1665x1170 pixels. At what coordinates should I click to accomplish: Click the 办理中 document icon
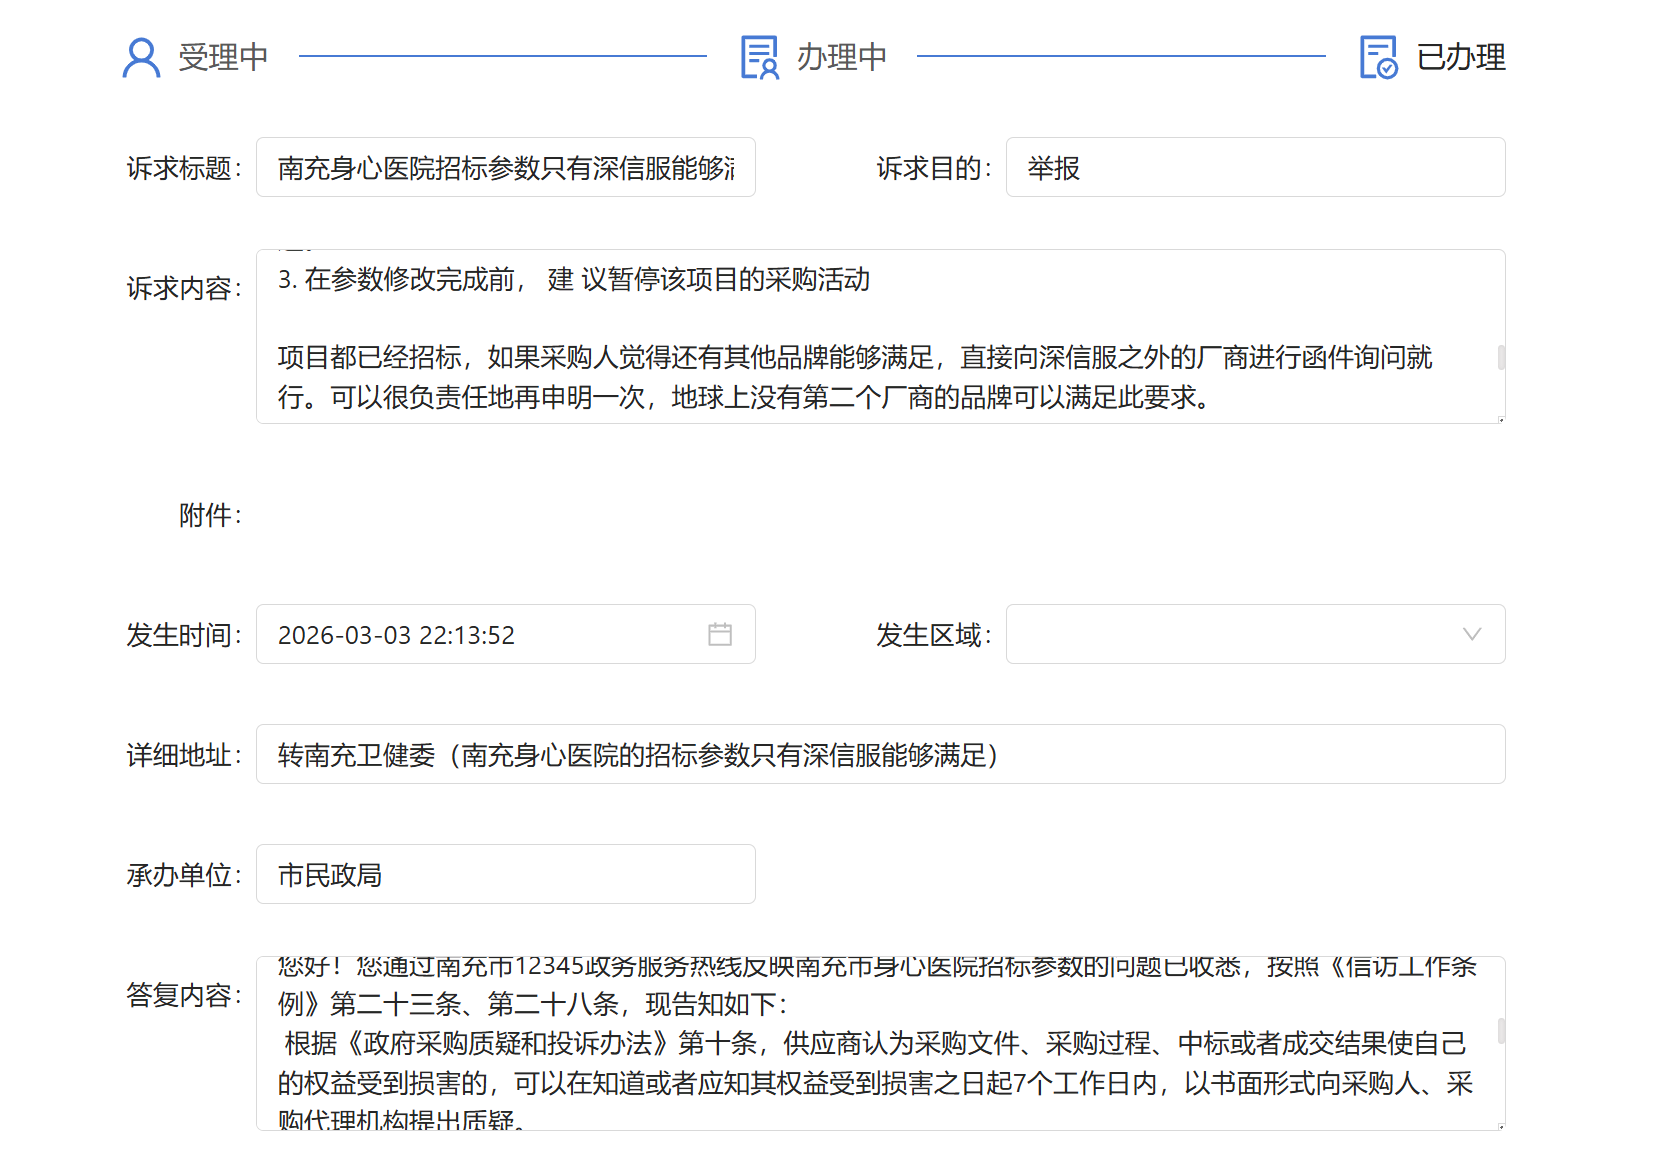pyautogui.click(x=759, y=57)
